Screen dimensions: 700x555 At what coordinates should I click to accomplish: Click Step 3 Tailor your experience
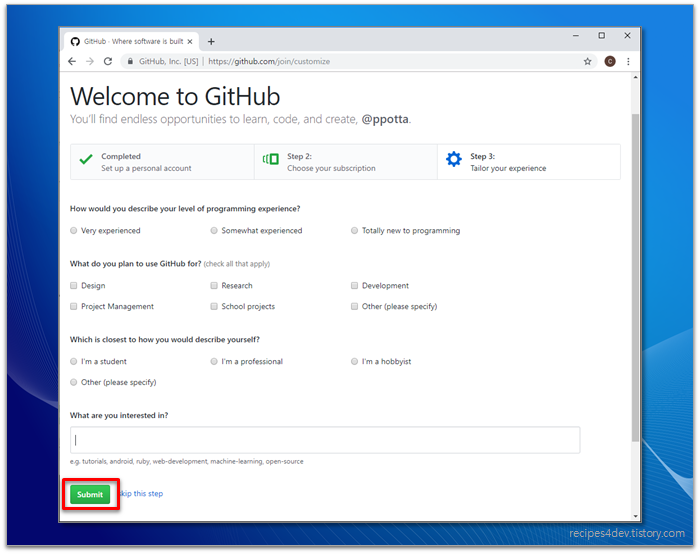529,162
